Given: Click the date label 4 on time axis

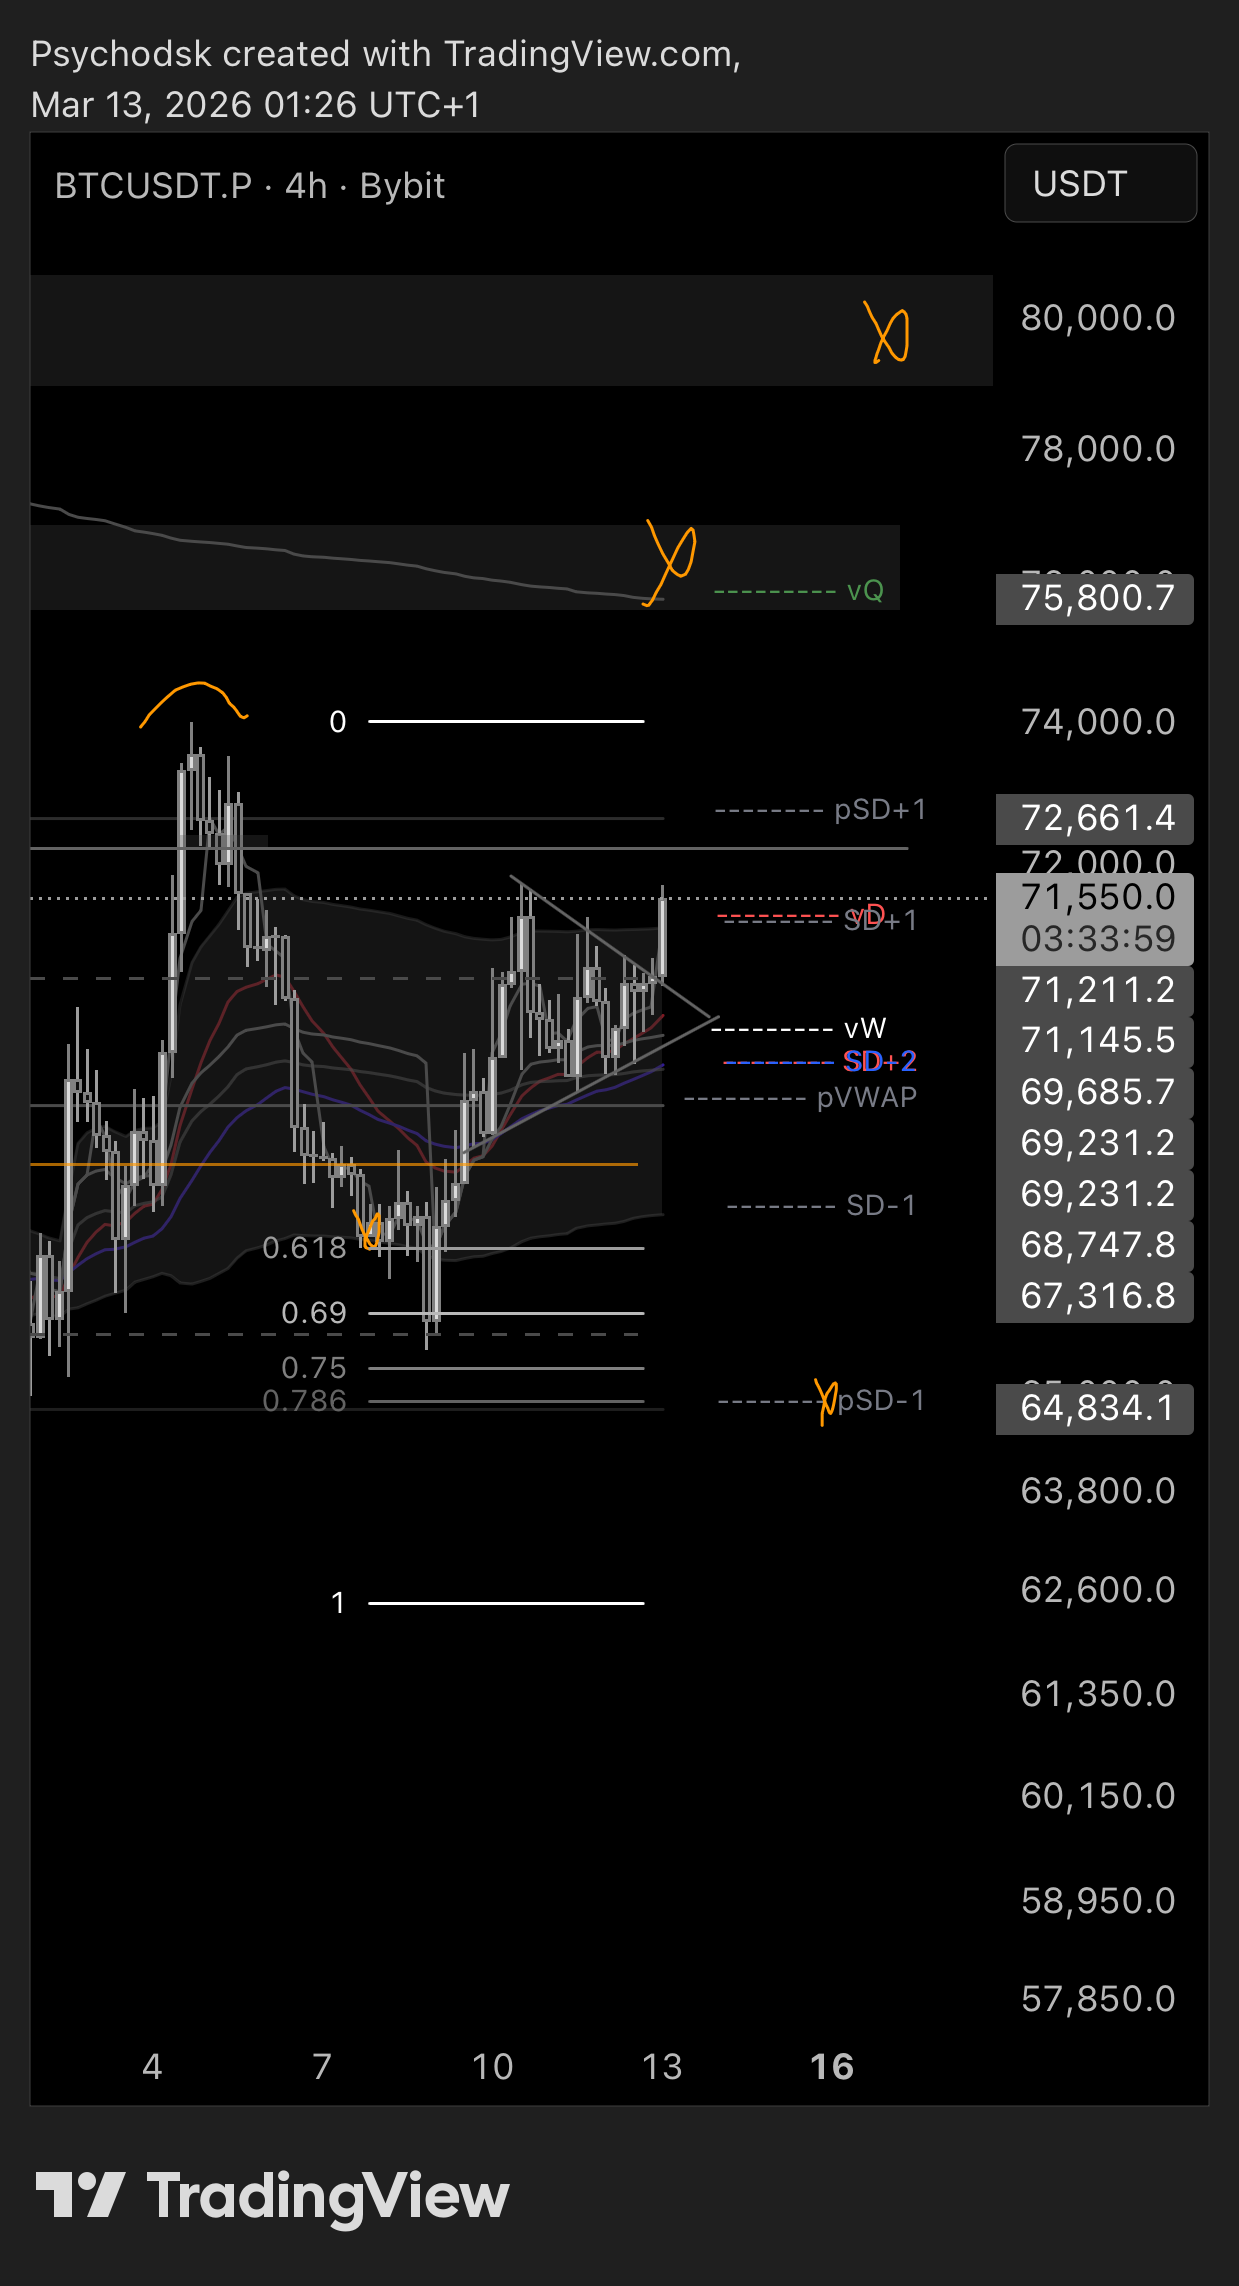Looking at the screenshot, I should [152, 2067].
